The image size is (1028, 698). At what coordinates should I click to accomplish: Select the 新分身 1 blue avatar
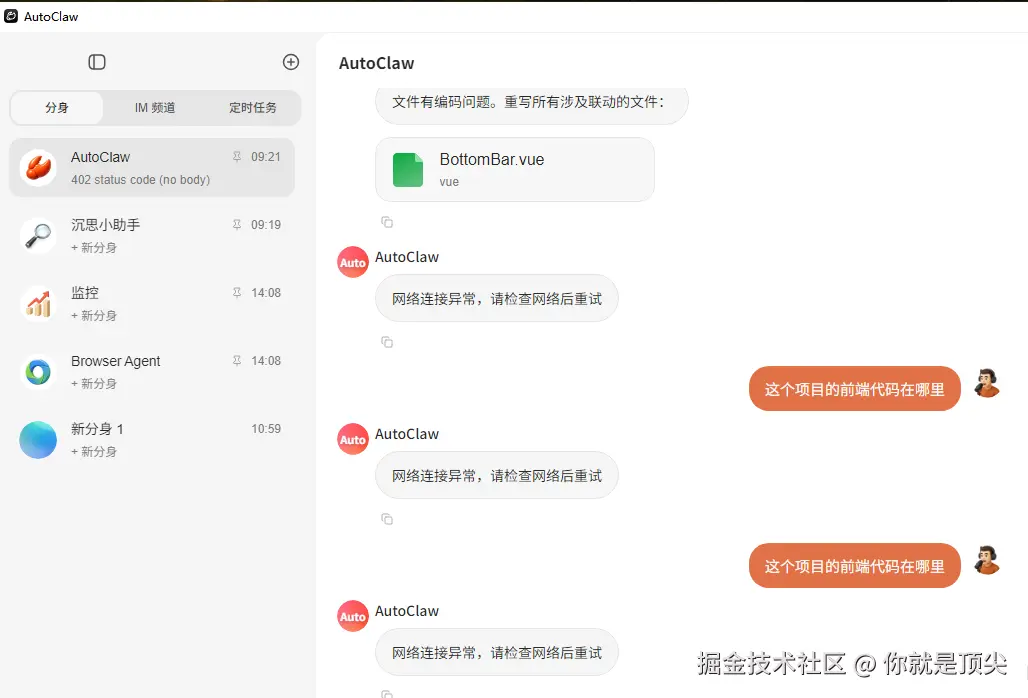click(x=37, y=438)
